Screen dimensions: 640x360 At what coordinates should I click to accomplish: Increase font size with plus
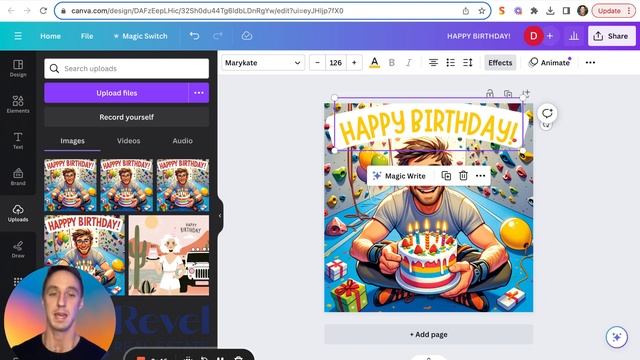[x=354, y=62]
